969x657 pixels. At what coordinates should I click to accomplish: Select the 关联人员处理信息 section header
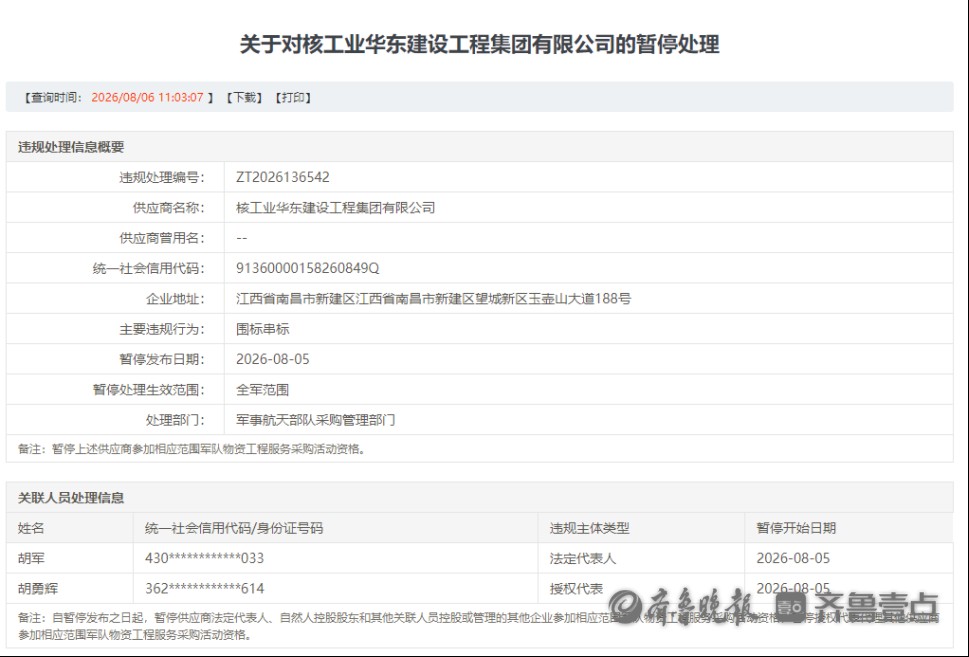click(x=71, y=498)
